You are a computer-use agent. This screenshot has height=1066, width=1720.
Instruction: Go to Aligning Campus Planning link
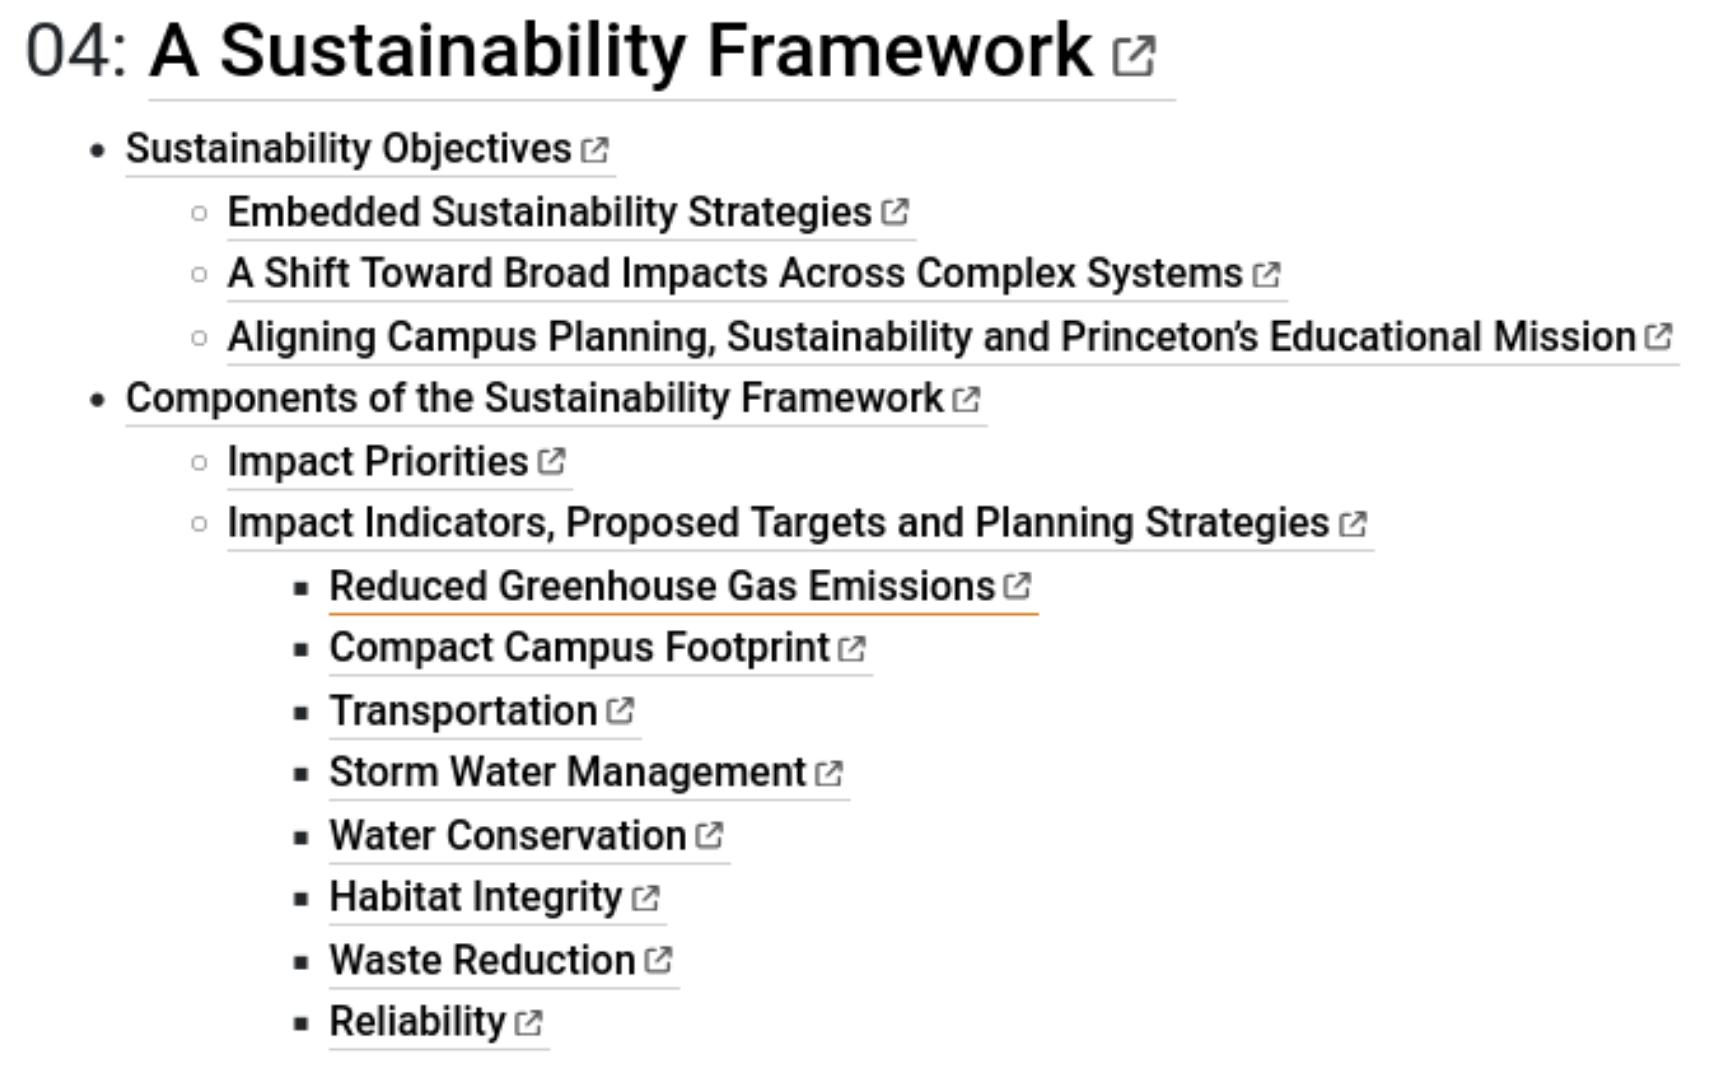point(930,337)
